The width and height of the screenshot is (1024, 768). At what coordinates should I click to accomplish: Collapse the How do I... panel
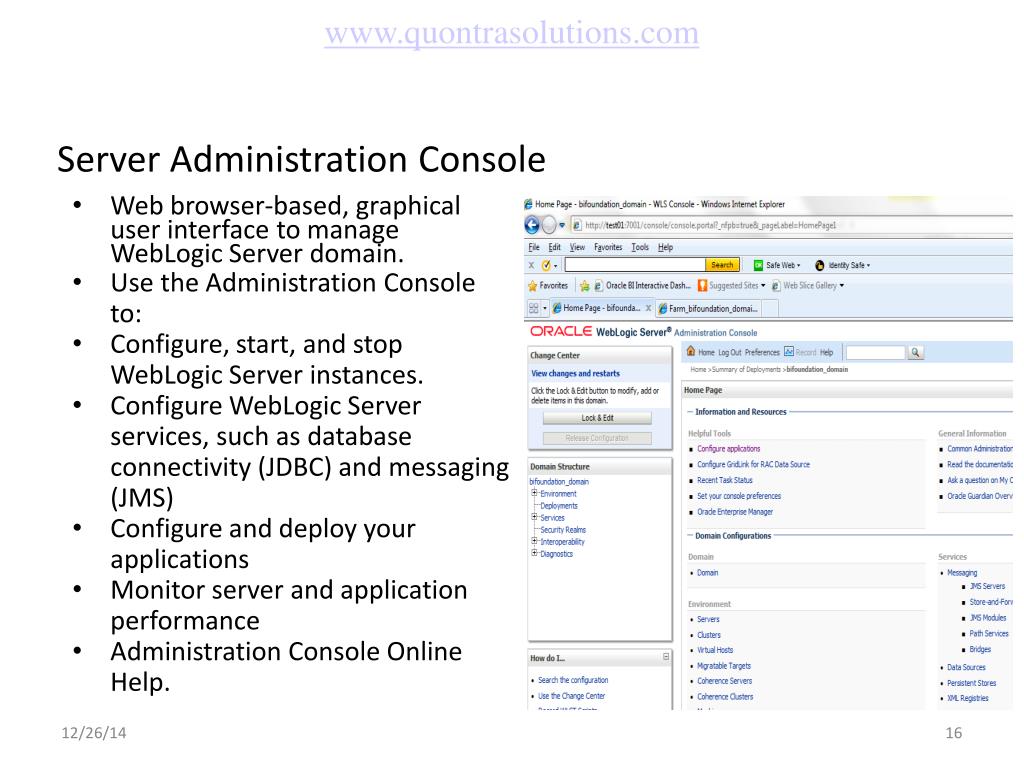pyautogui.click(x=665, y=657)
